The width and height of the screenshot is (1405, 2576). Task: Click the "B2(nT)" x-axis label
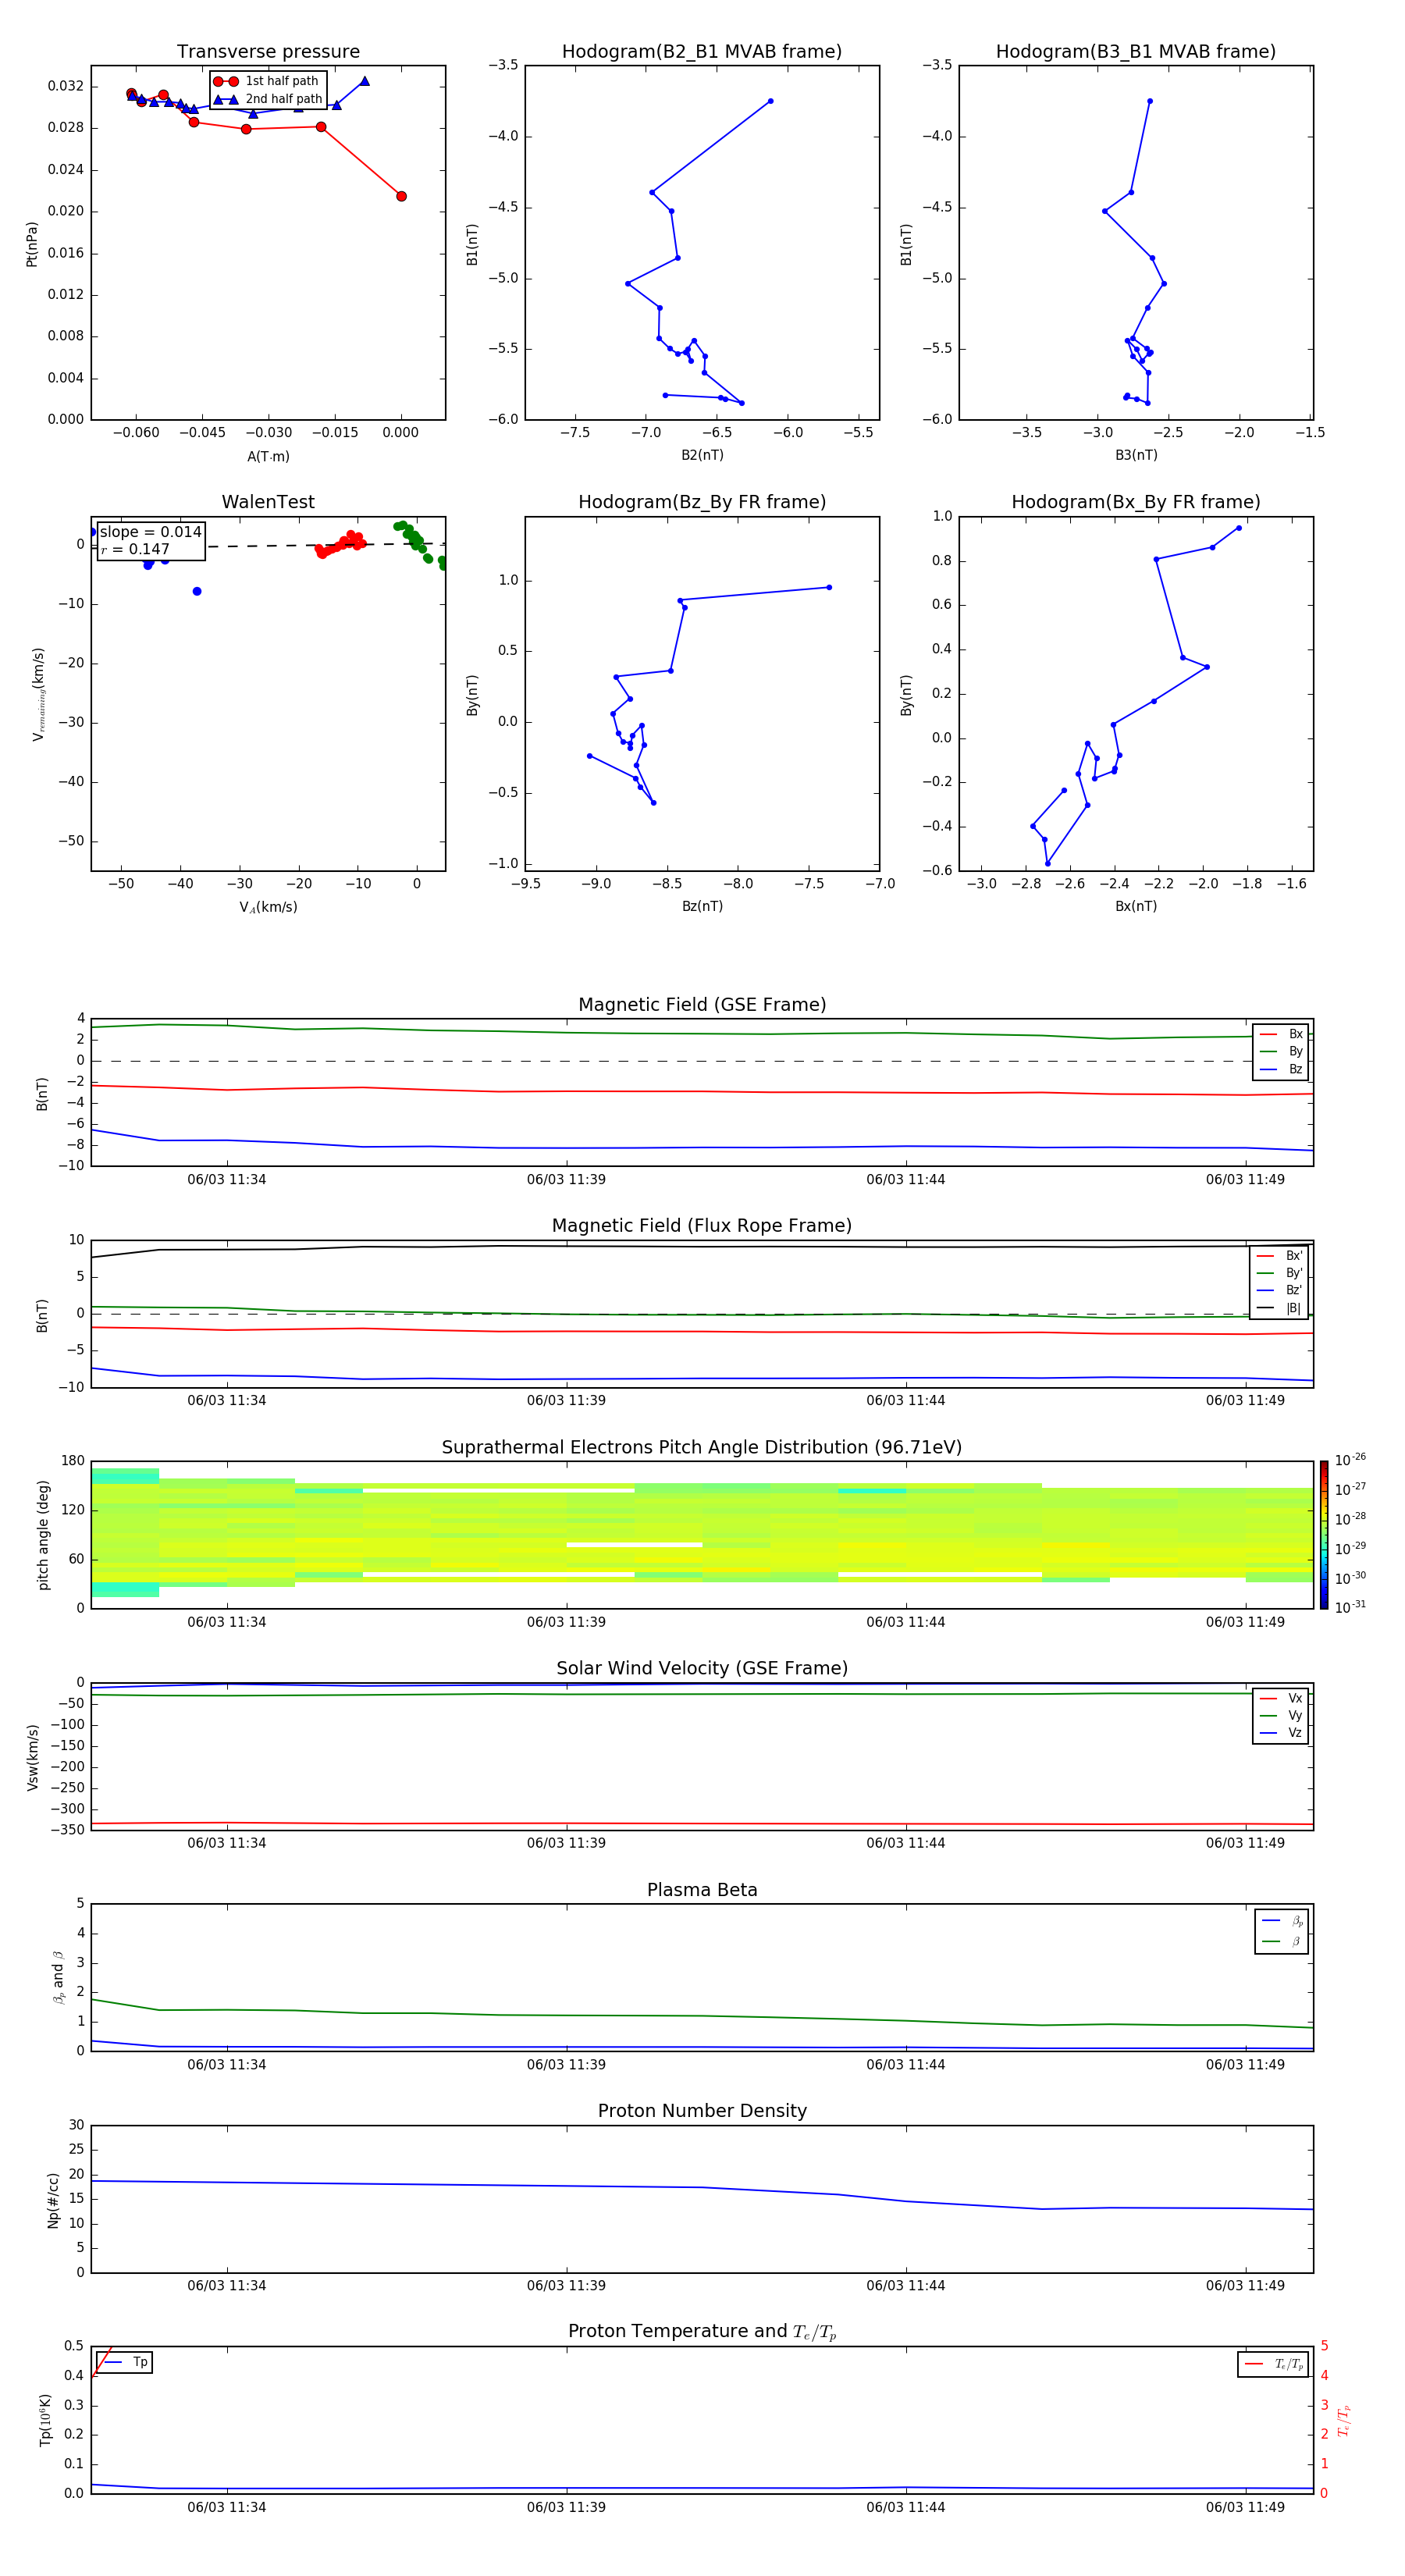702,455
